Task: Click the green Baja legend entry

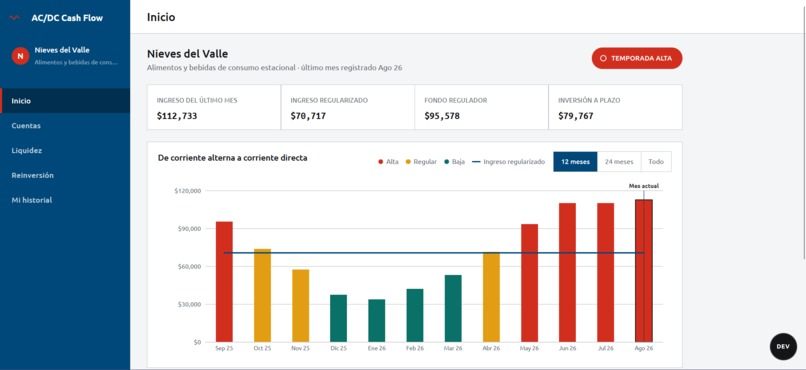Action: tap(454, 162)
